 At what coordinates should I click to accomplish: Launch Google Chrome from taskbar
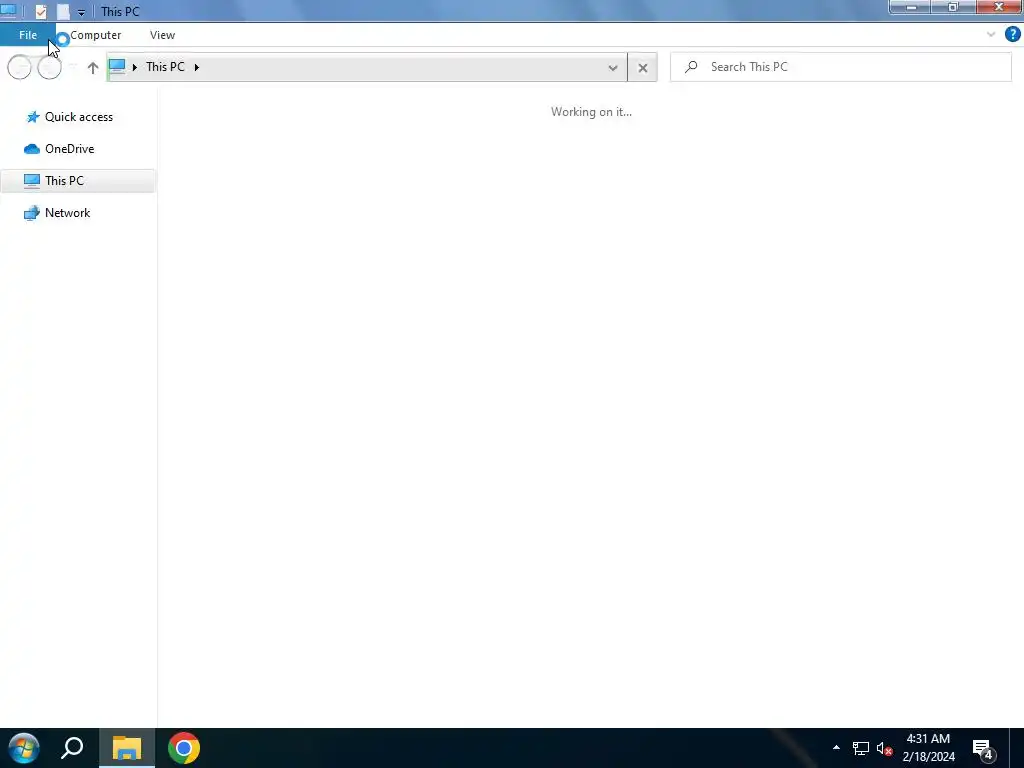[x=184, y=748]
